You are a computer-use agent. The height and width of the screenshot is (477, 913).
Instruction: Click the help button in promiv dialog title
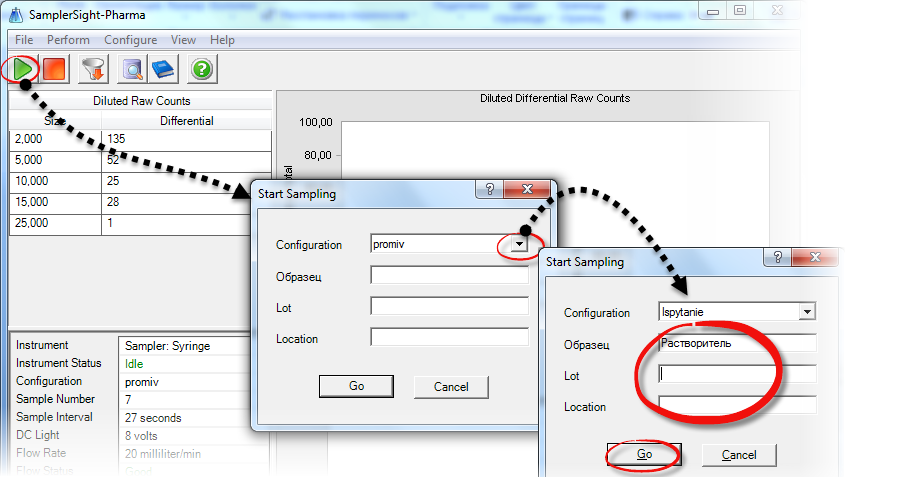pyautogui.click(x=490, y=189)
